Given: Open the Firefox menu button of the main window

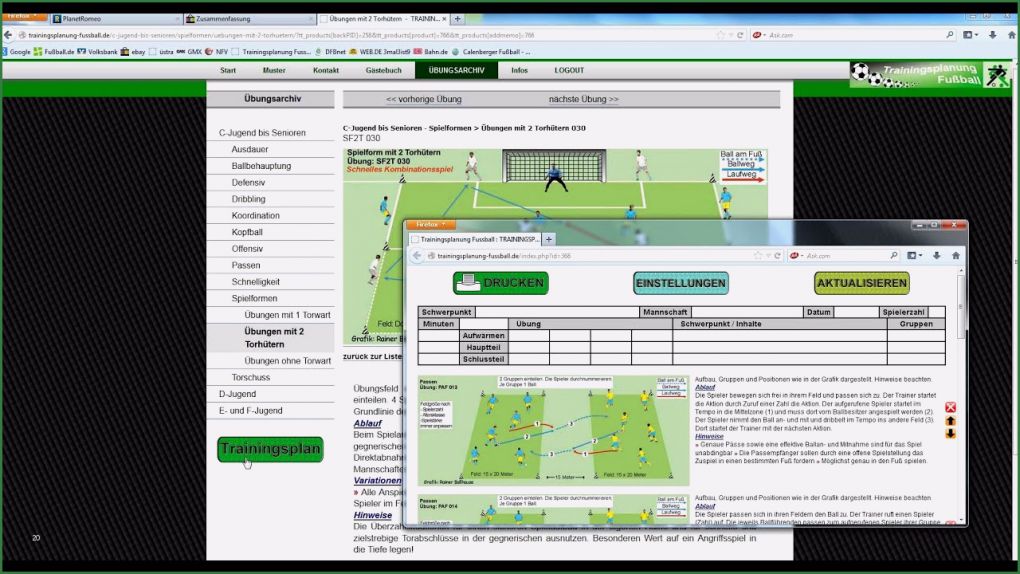Looking at the screenshot, I should 23,16.
